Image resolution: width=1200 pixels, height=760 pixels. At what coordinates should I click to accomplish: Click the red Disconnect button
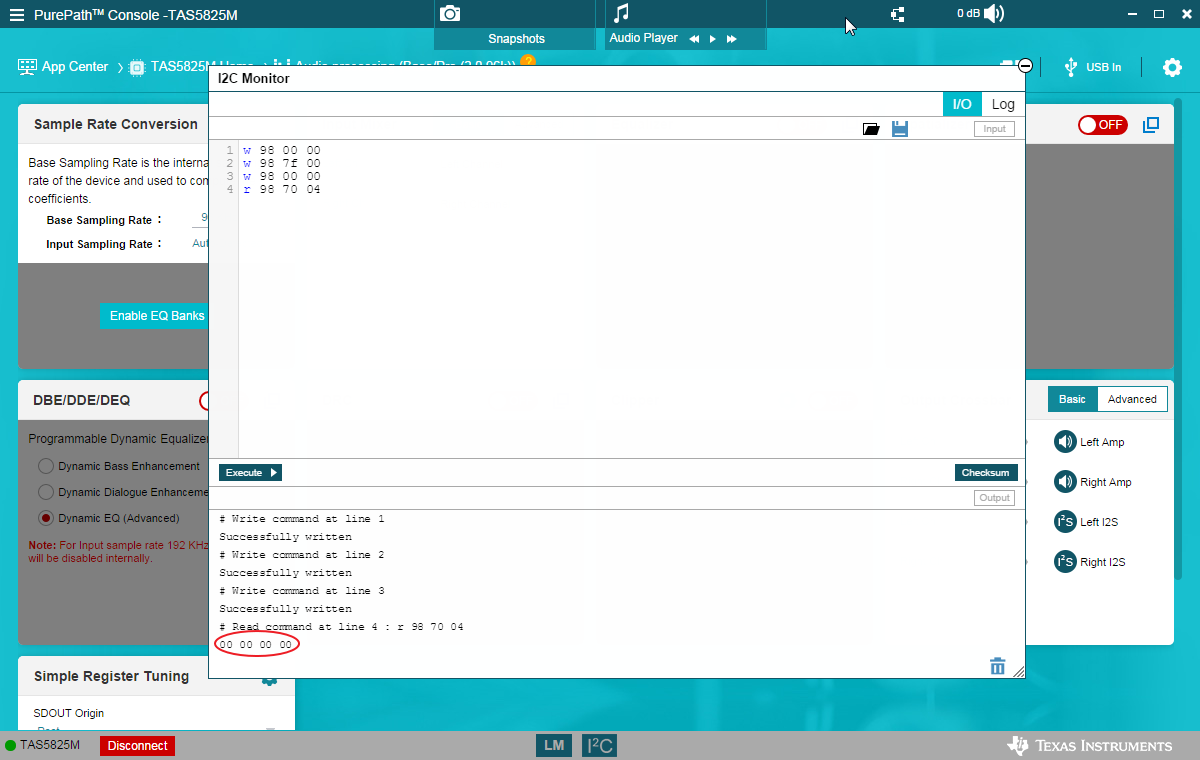point(137,746)
